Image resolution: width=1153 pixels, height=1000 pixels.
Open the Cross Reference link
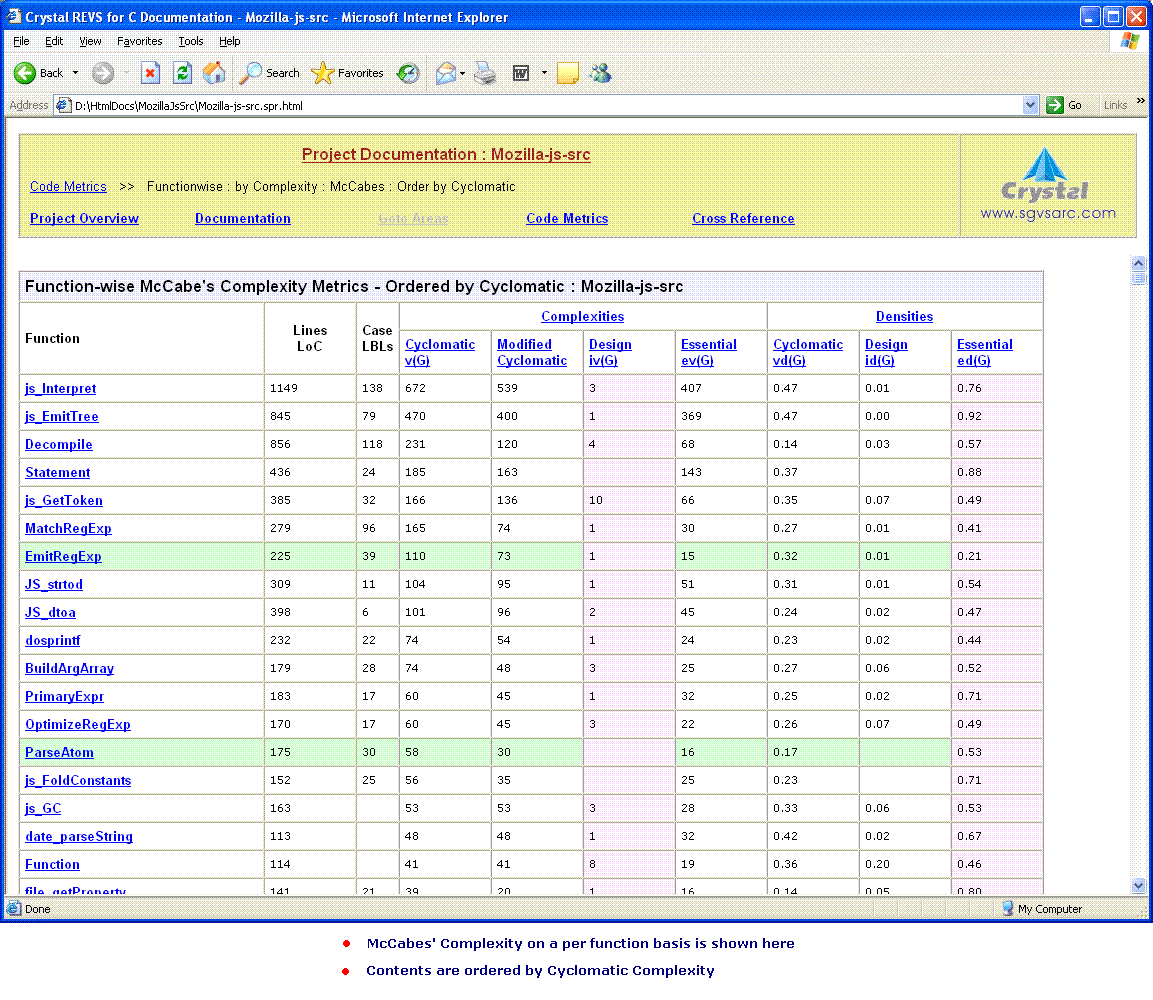pos(743,218)
